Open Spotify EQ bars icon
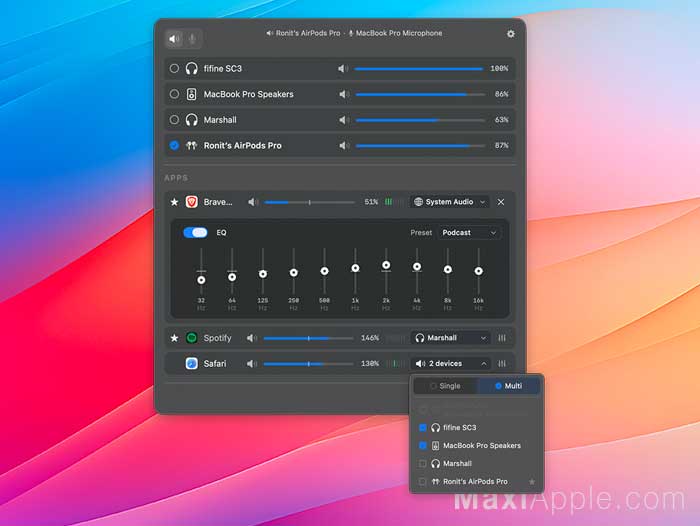Image resolution: width=700 pixels, height=526 pixels. point(502,338)
